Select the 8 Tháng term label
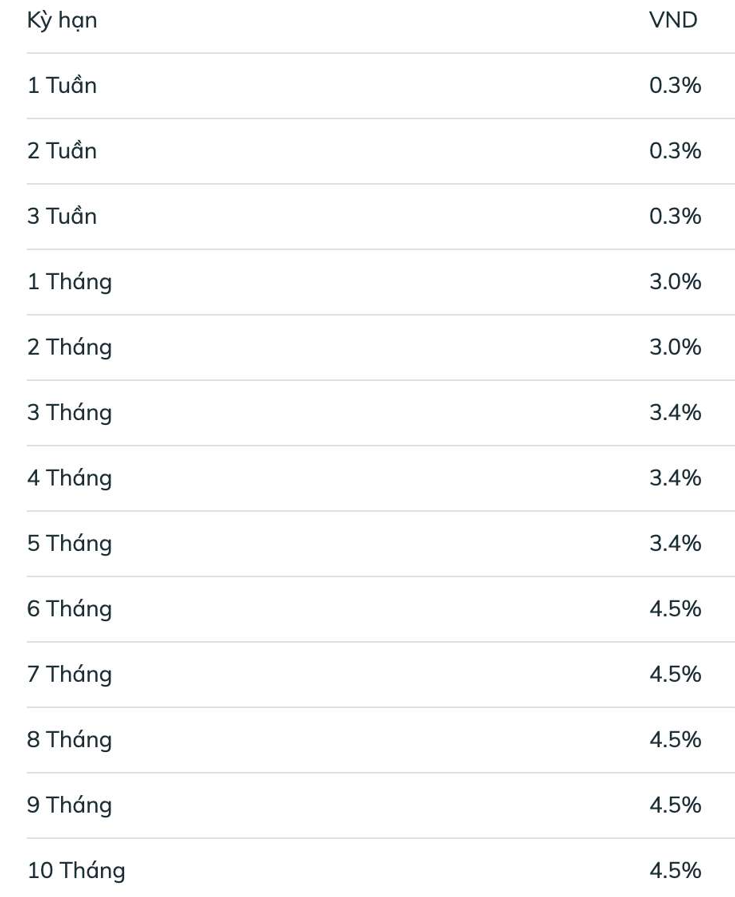This screenshot has width=735, height=897. (69, 740)
